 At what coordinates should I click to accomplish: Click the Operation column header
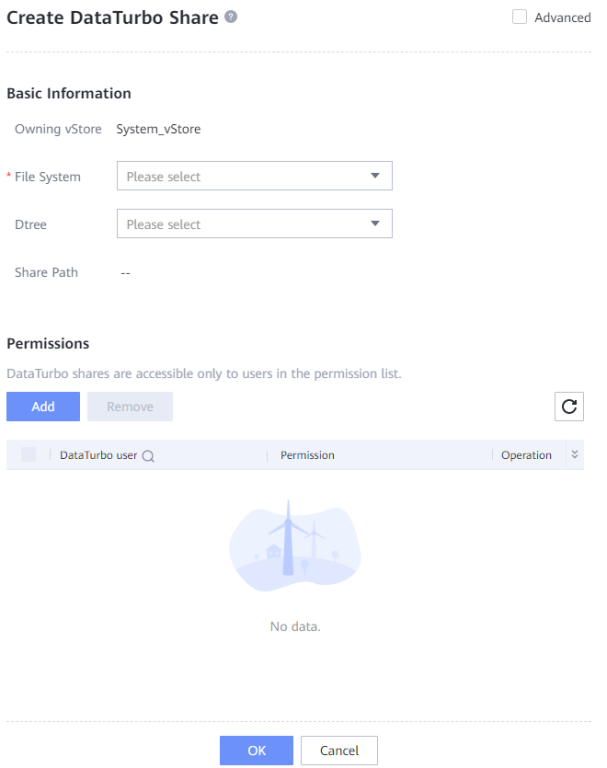click(526, 455)
